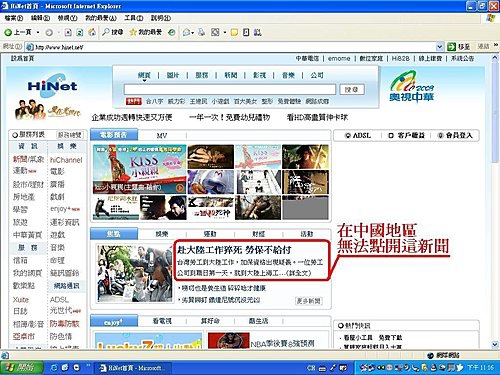Click the Edit page toolbar icon
The height and width of the screenshot is (375, 500).
[216, 32]
